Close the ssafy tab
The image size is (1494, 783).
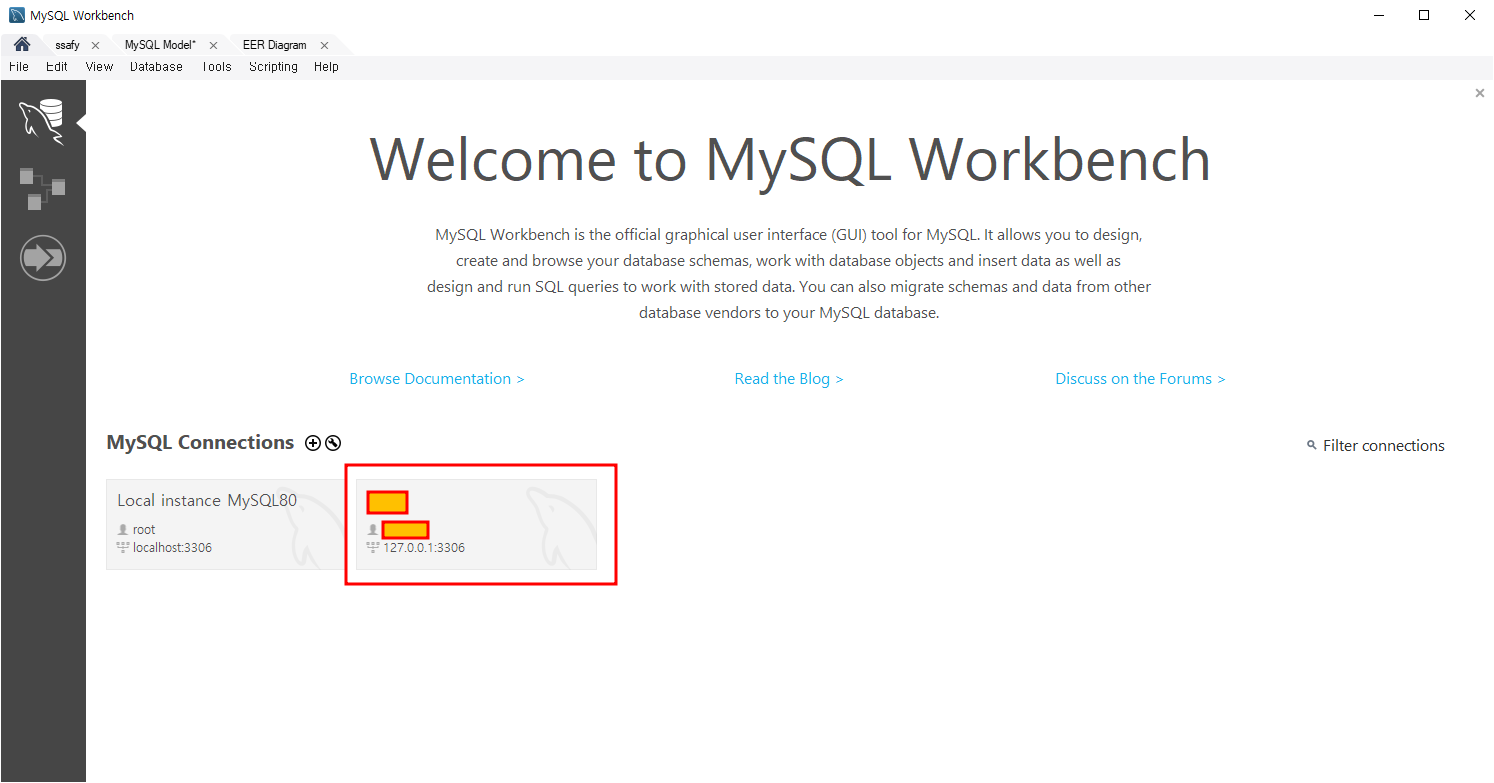coord(96,45)
